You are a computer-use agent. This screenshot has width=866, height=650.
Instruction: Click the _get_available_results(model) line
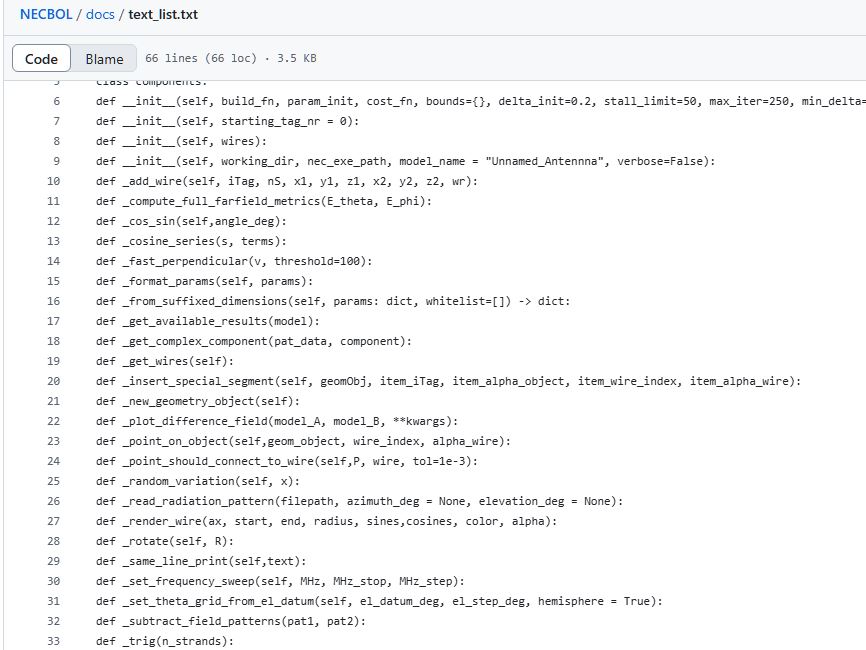click(x=208, y=321)
